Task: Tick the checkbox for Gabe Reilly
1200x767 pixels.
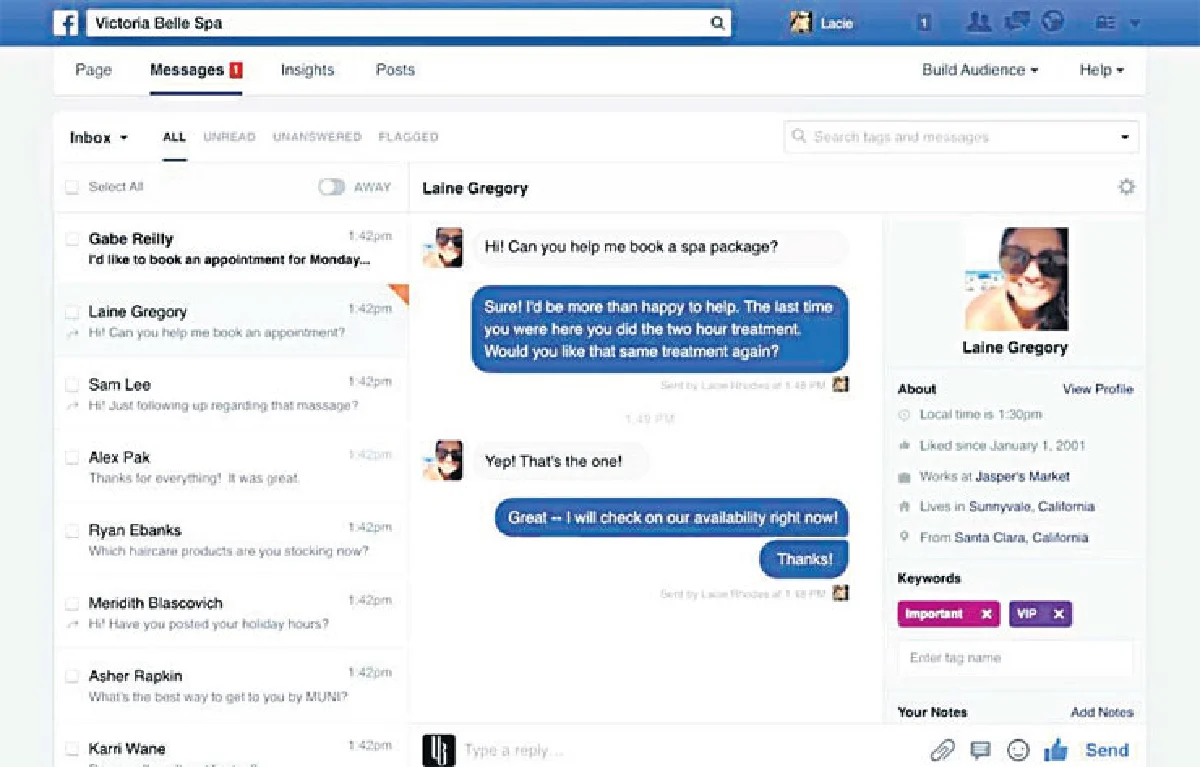Action: pyautogui.click(x=72, y=239)
